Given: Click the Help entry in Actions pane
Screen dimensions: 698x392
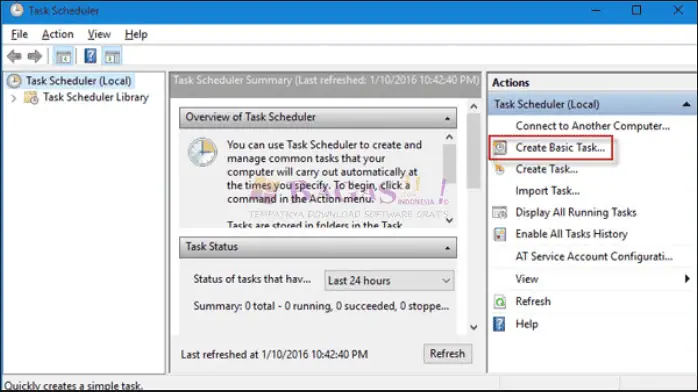Looking at the screenshot, I should (x=527, y=324).
